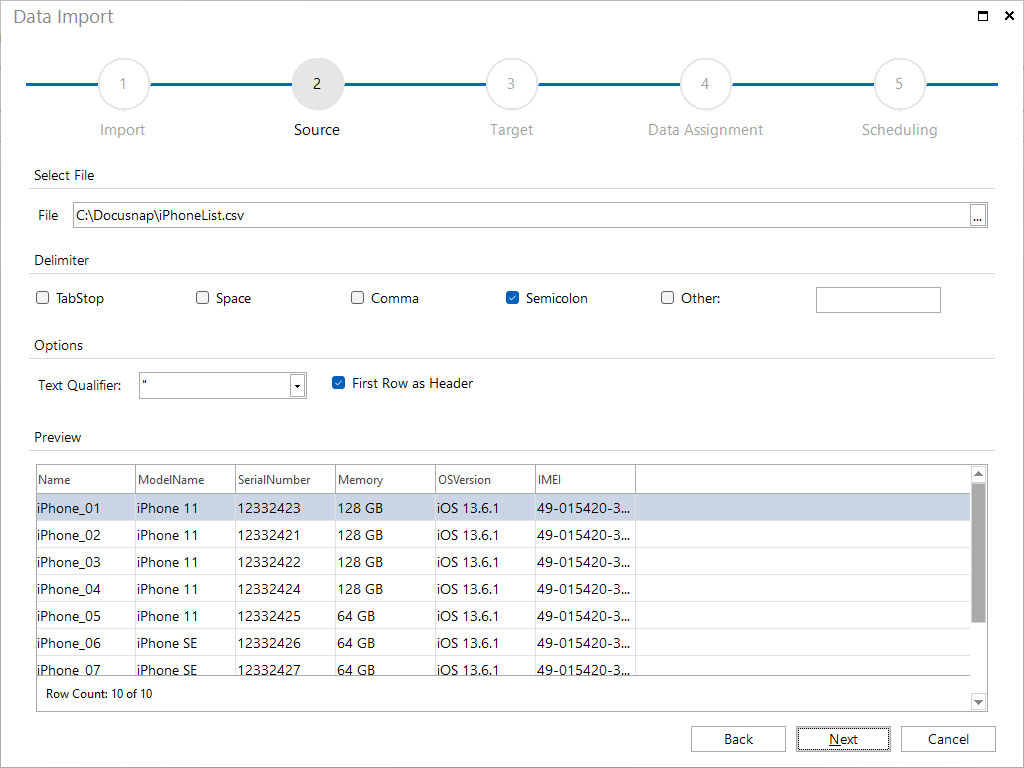
Task: Enable the Comma delimiter checkbox
Action: coord(357,298)
